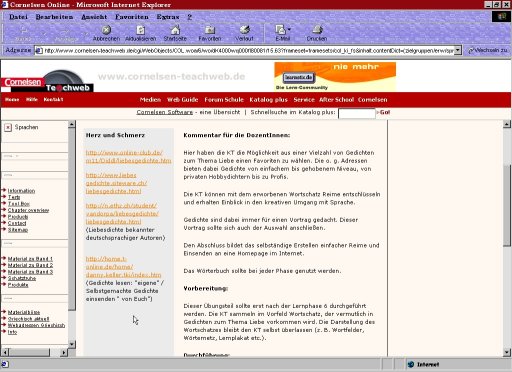This screenshot has height=372, width=512.
Task: Click the Abbrechen stop icon
Action: coord(106,30)
